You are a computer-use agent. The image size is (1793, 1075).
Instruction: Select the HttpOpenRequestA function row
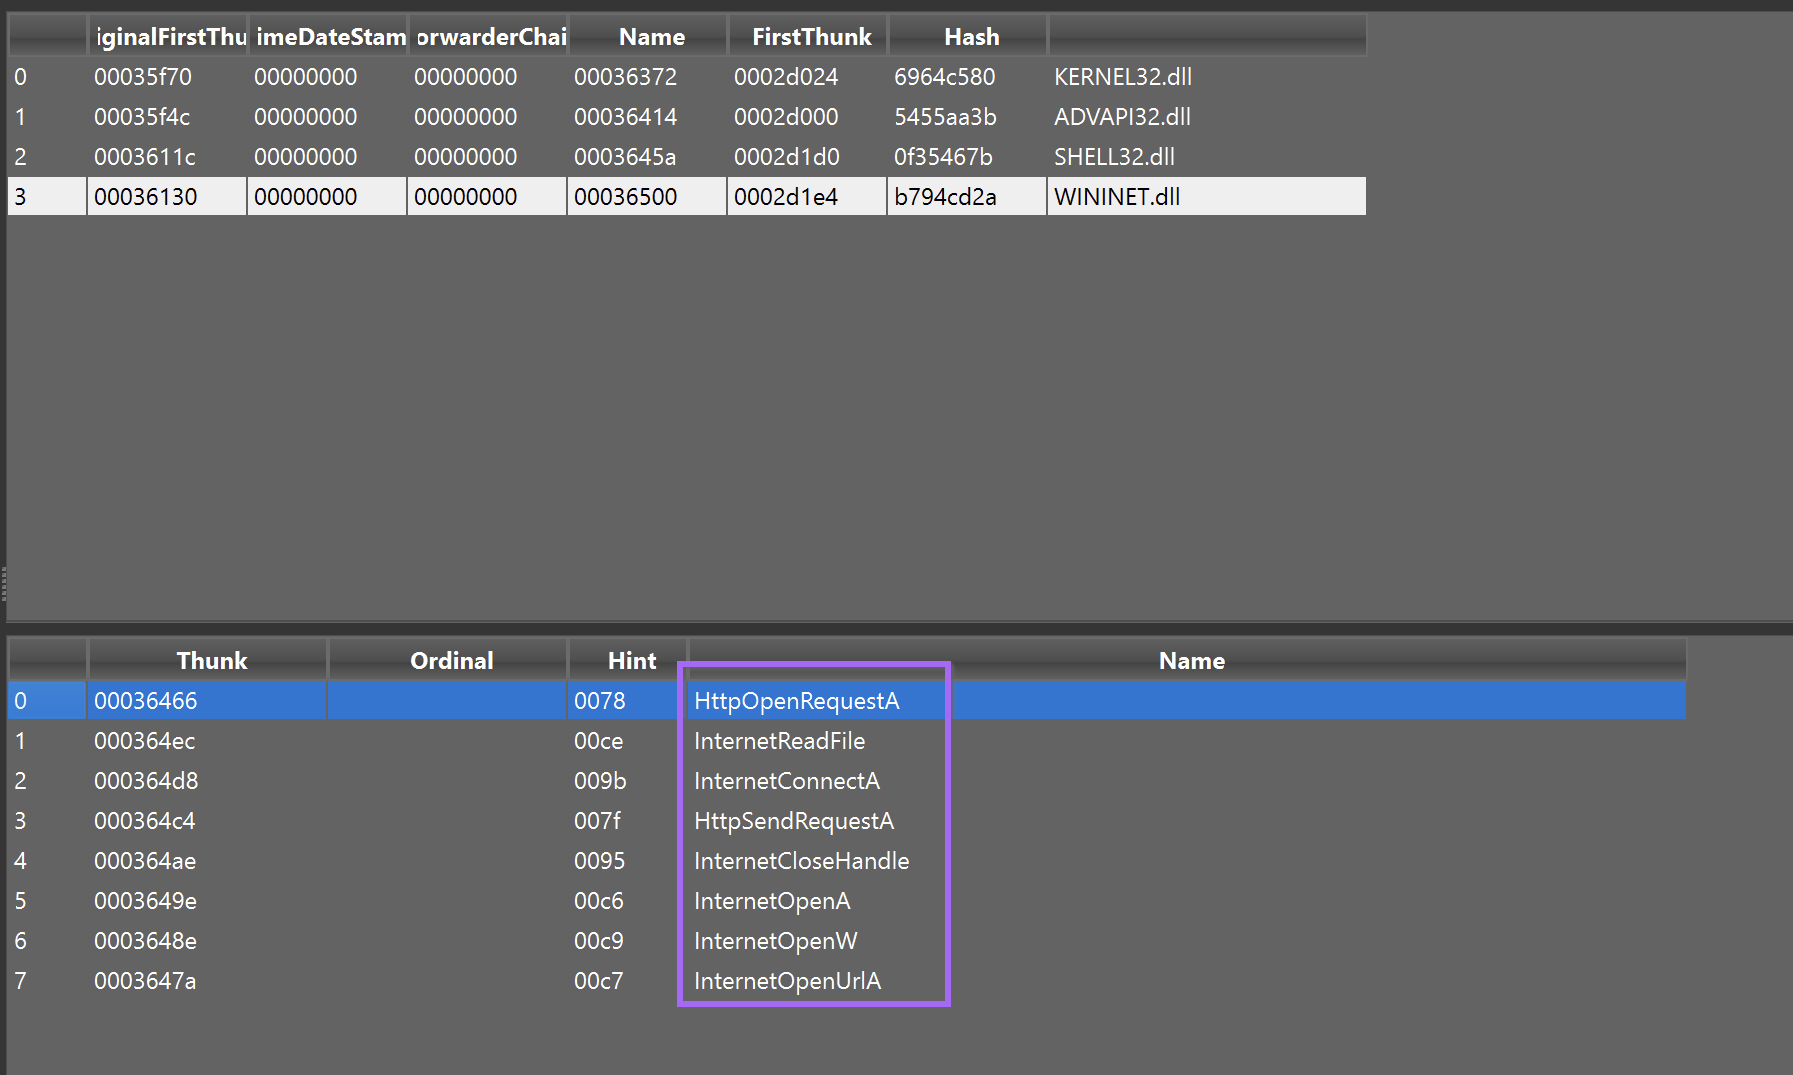pos(797,701)
